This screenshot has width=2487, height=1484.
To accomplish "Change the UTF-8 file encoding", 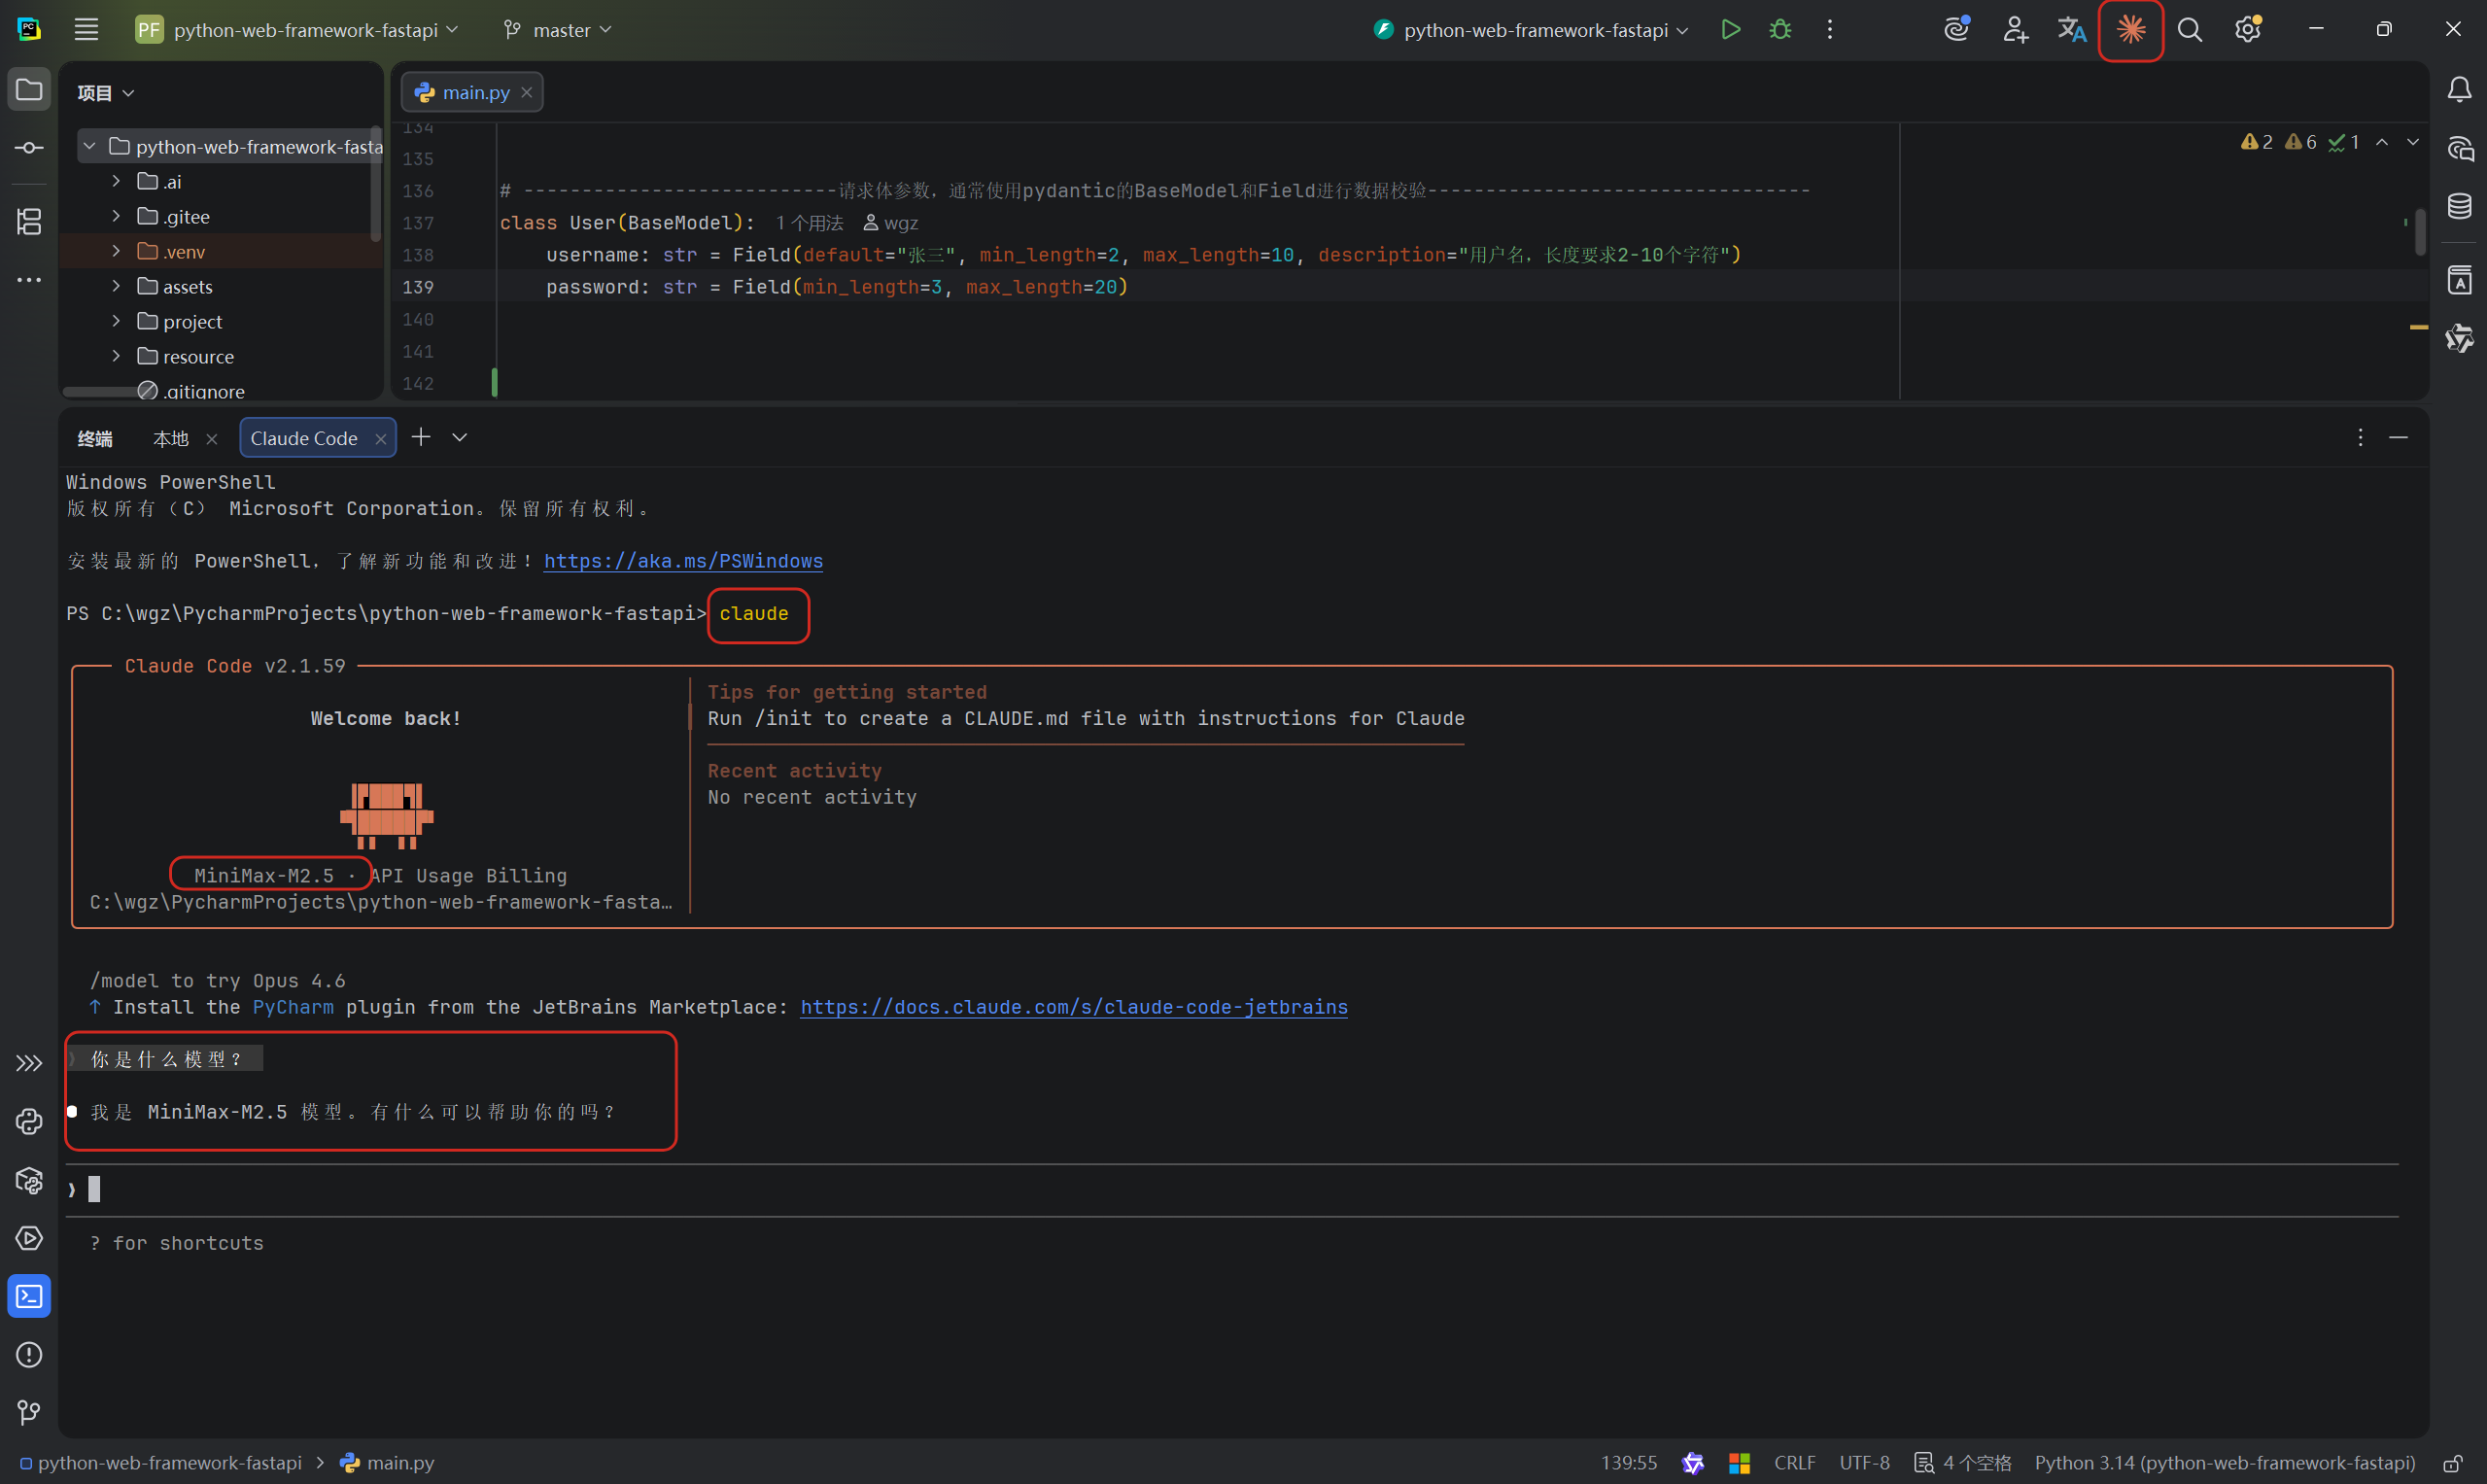I will click(1864, 1463).
